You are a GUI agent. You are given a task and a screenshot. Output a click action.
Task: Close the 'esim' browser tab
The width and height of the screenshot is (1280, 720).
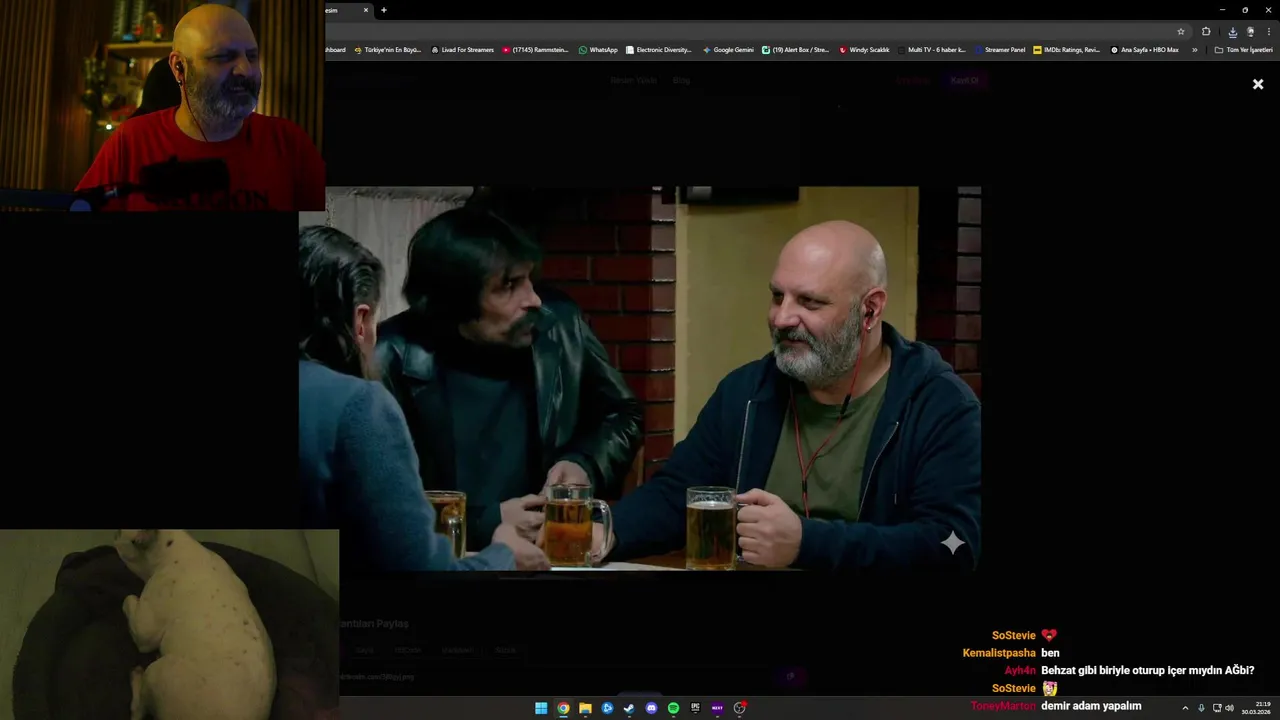366,10
